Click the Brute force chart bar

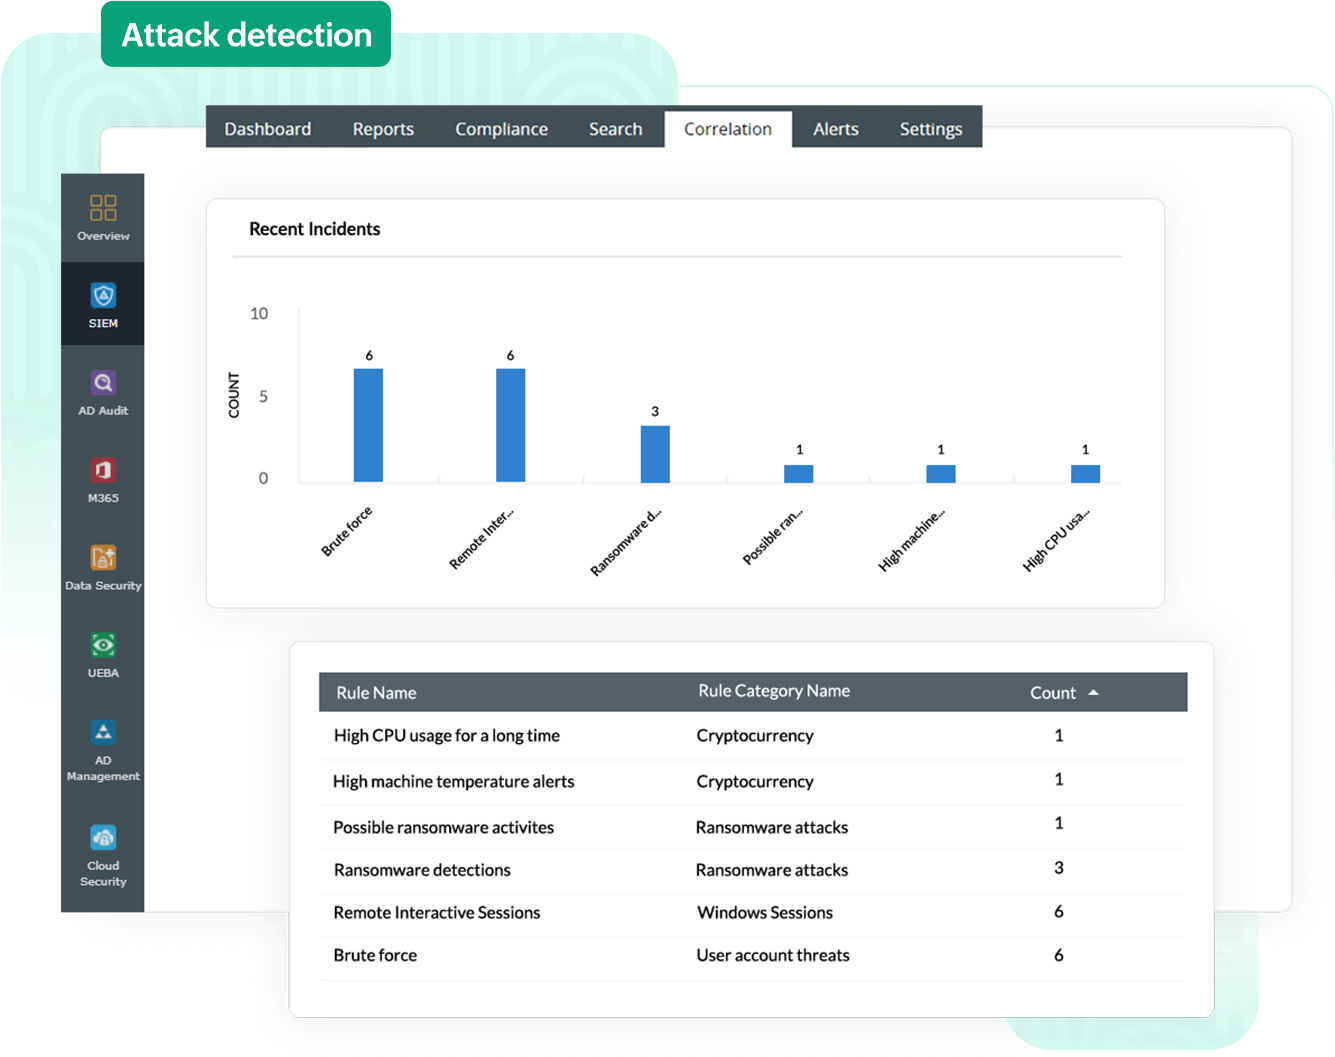pos(368,425)
